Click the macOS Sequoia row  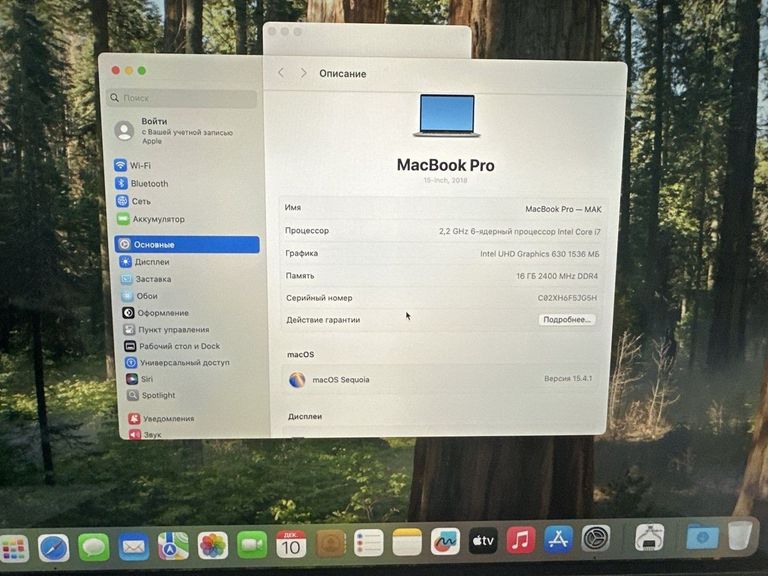pyautogui.click(x=440, y=380)
